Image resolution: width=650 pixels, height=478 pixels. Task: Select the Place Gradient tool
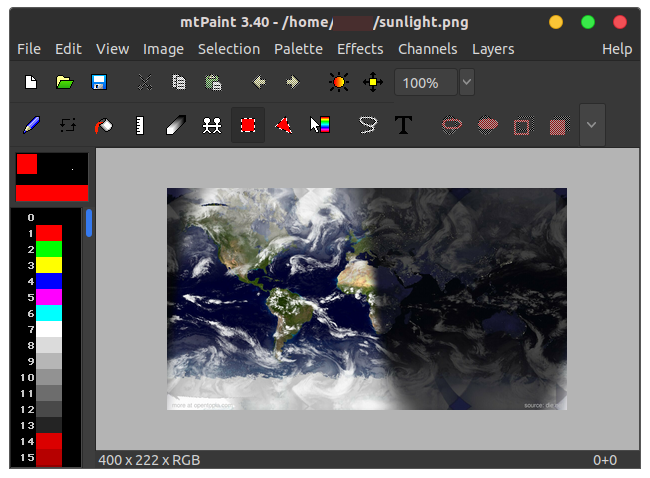coord(320,125)
